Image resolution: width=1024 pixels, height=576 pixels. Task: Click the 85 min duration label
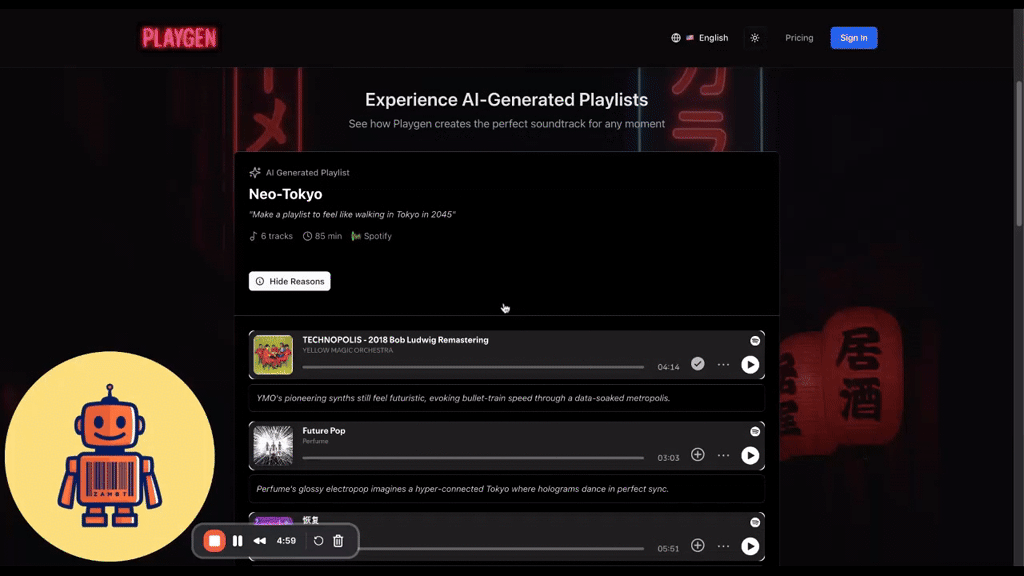[322, 236]
